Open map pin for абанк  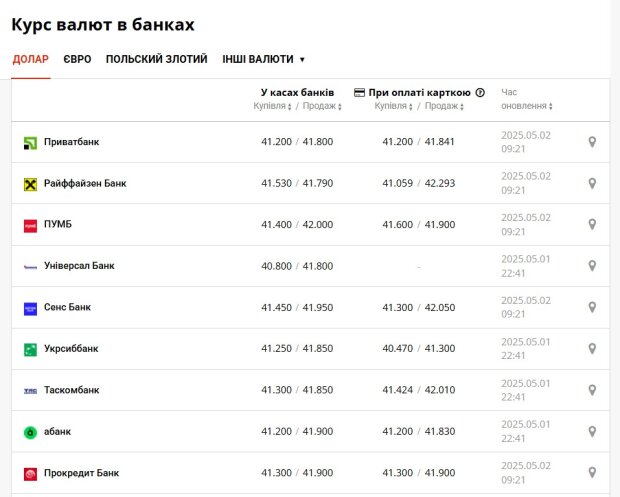point(592,431)
